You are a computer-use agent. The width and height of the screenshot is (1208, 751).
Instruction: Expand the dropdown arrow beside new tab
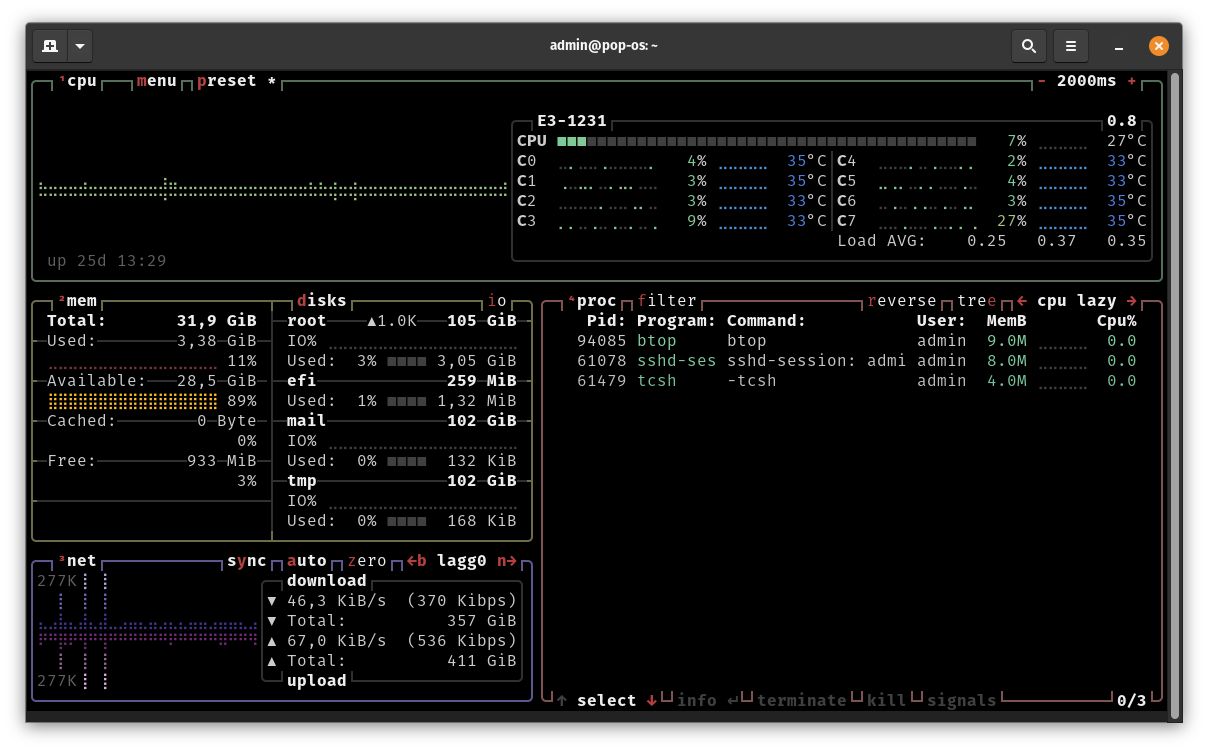80,46
